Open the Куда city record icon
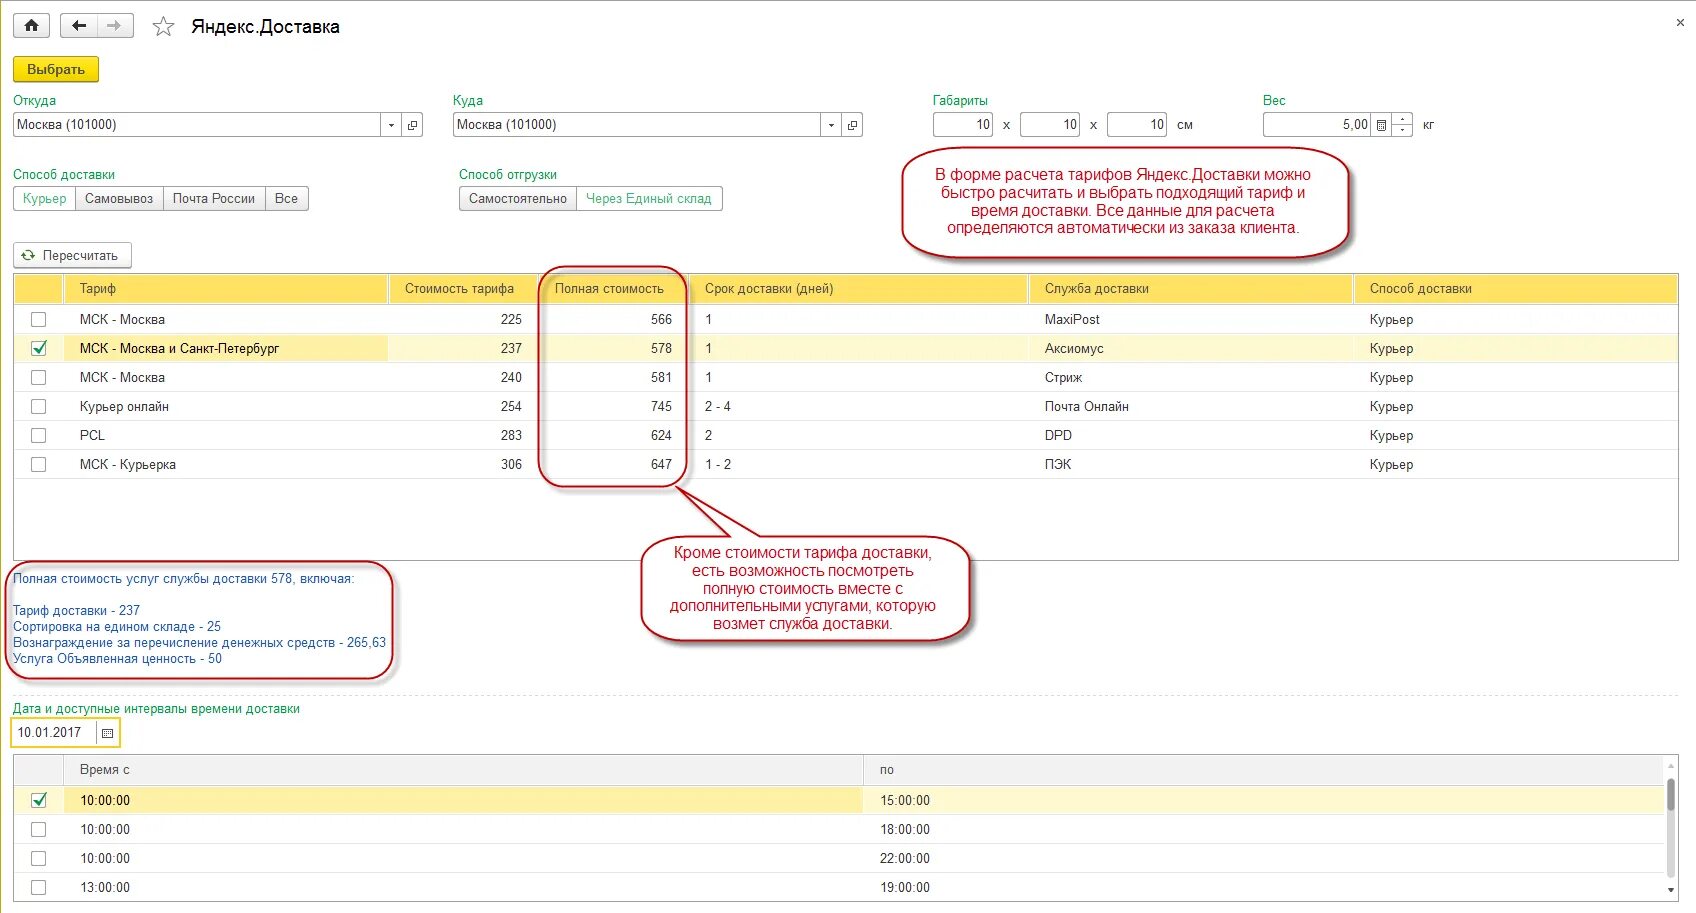Image resolution: width=1696 pixels, height=913 pixels. coord(852,125)
